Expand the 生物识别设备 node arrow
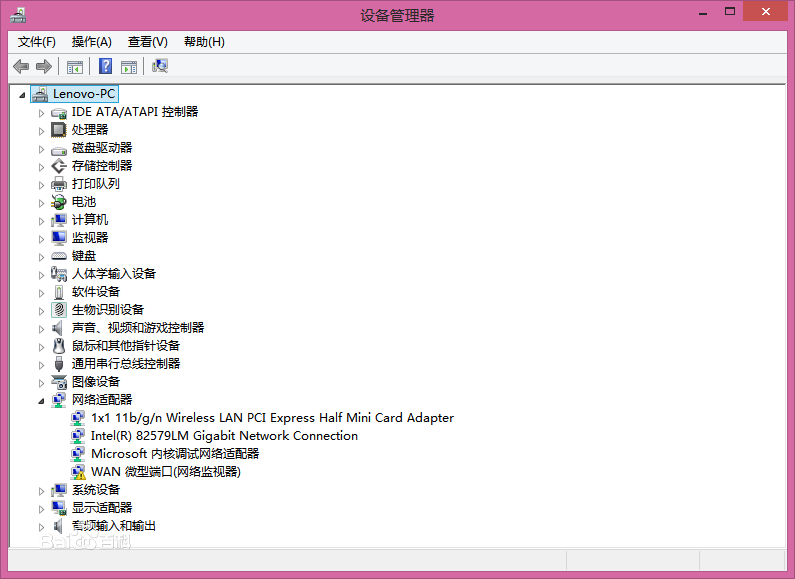 pos(41,311)
